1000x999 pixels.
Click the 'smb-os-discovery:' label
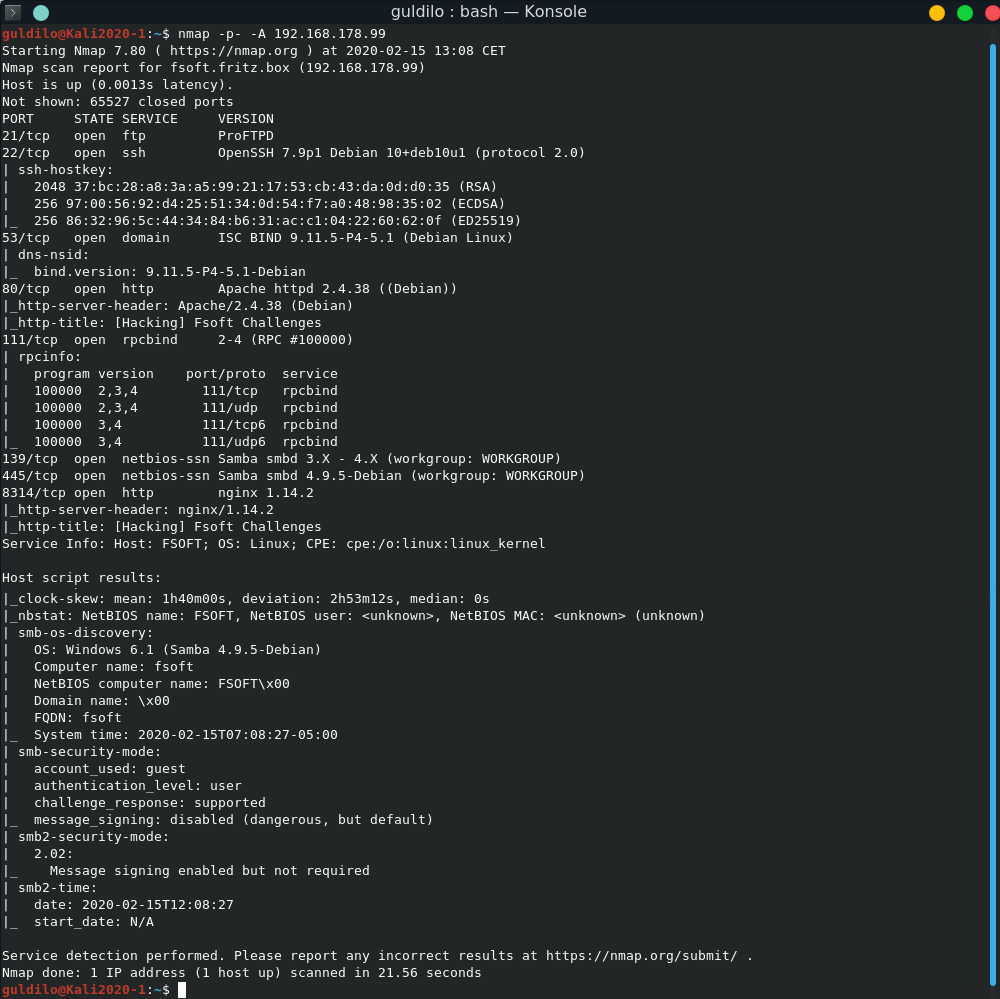pos(85,633)
